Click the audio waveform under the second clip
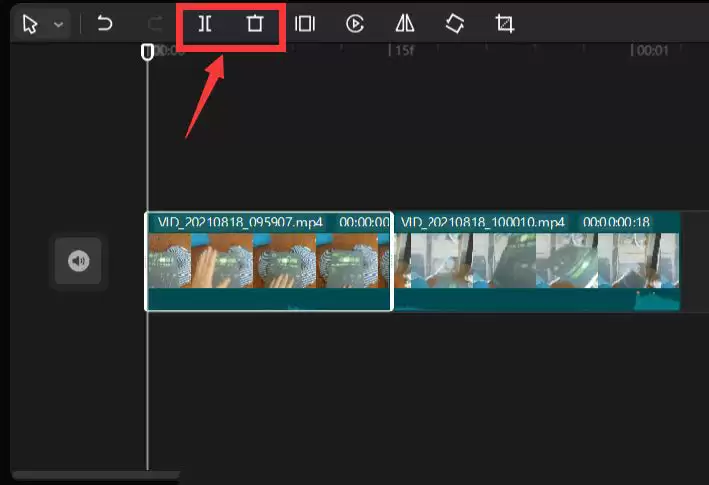 pyautogui.click(x=536, y=301)
